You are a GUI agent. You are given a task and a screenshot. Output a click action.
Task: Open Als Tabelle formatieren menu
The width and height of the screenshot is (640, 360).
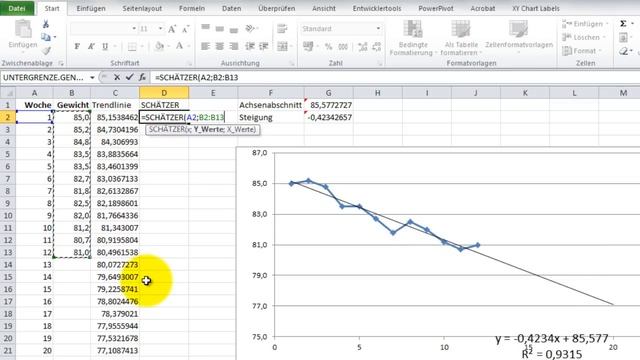461,38
